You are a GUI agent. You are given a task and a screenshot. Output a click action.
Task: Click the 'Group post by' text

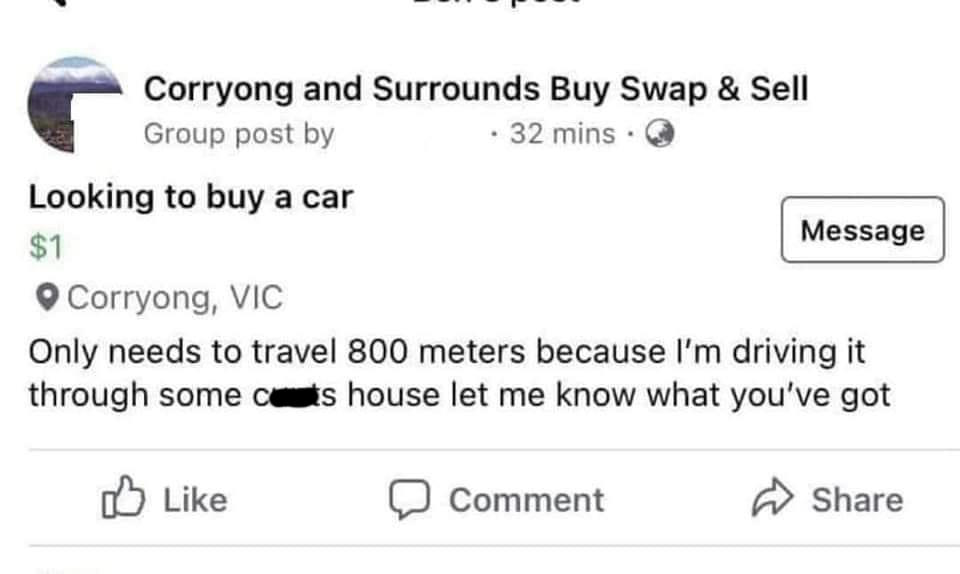[x=239, y=133]
